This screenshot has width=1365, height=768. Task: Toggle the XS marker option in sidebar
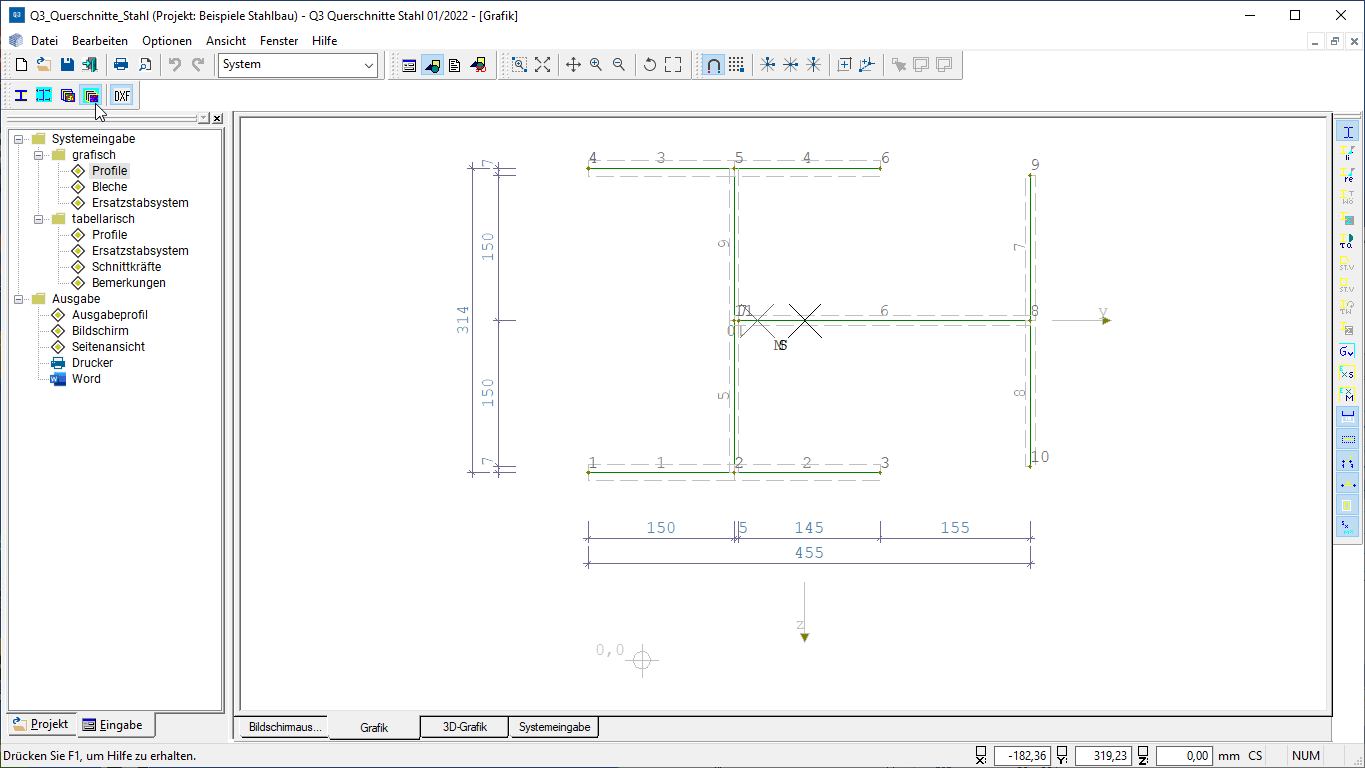[x=1347, y=374]
